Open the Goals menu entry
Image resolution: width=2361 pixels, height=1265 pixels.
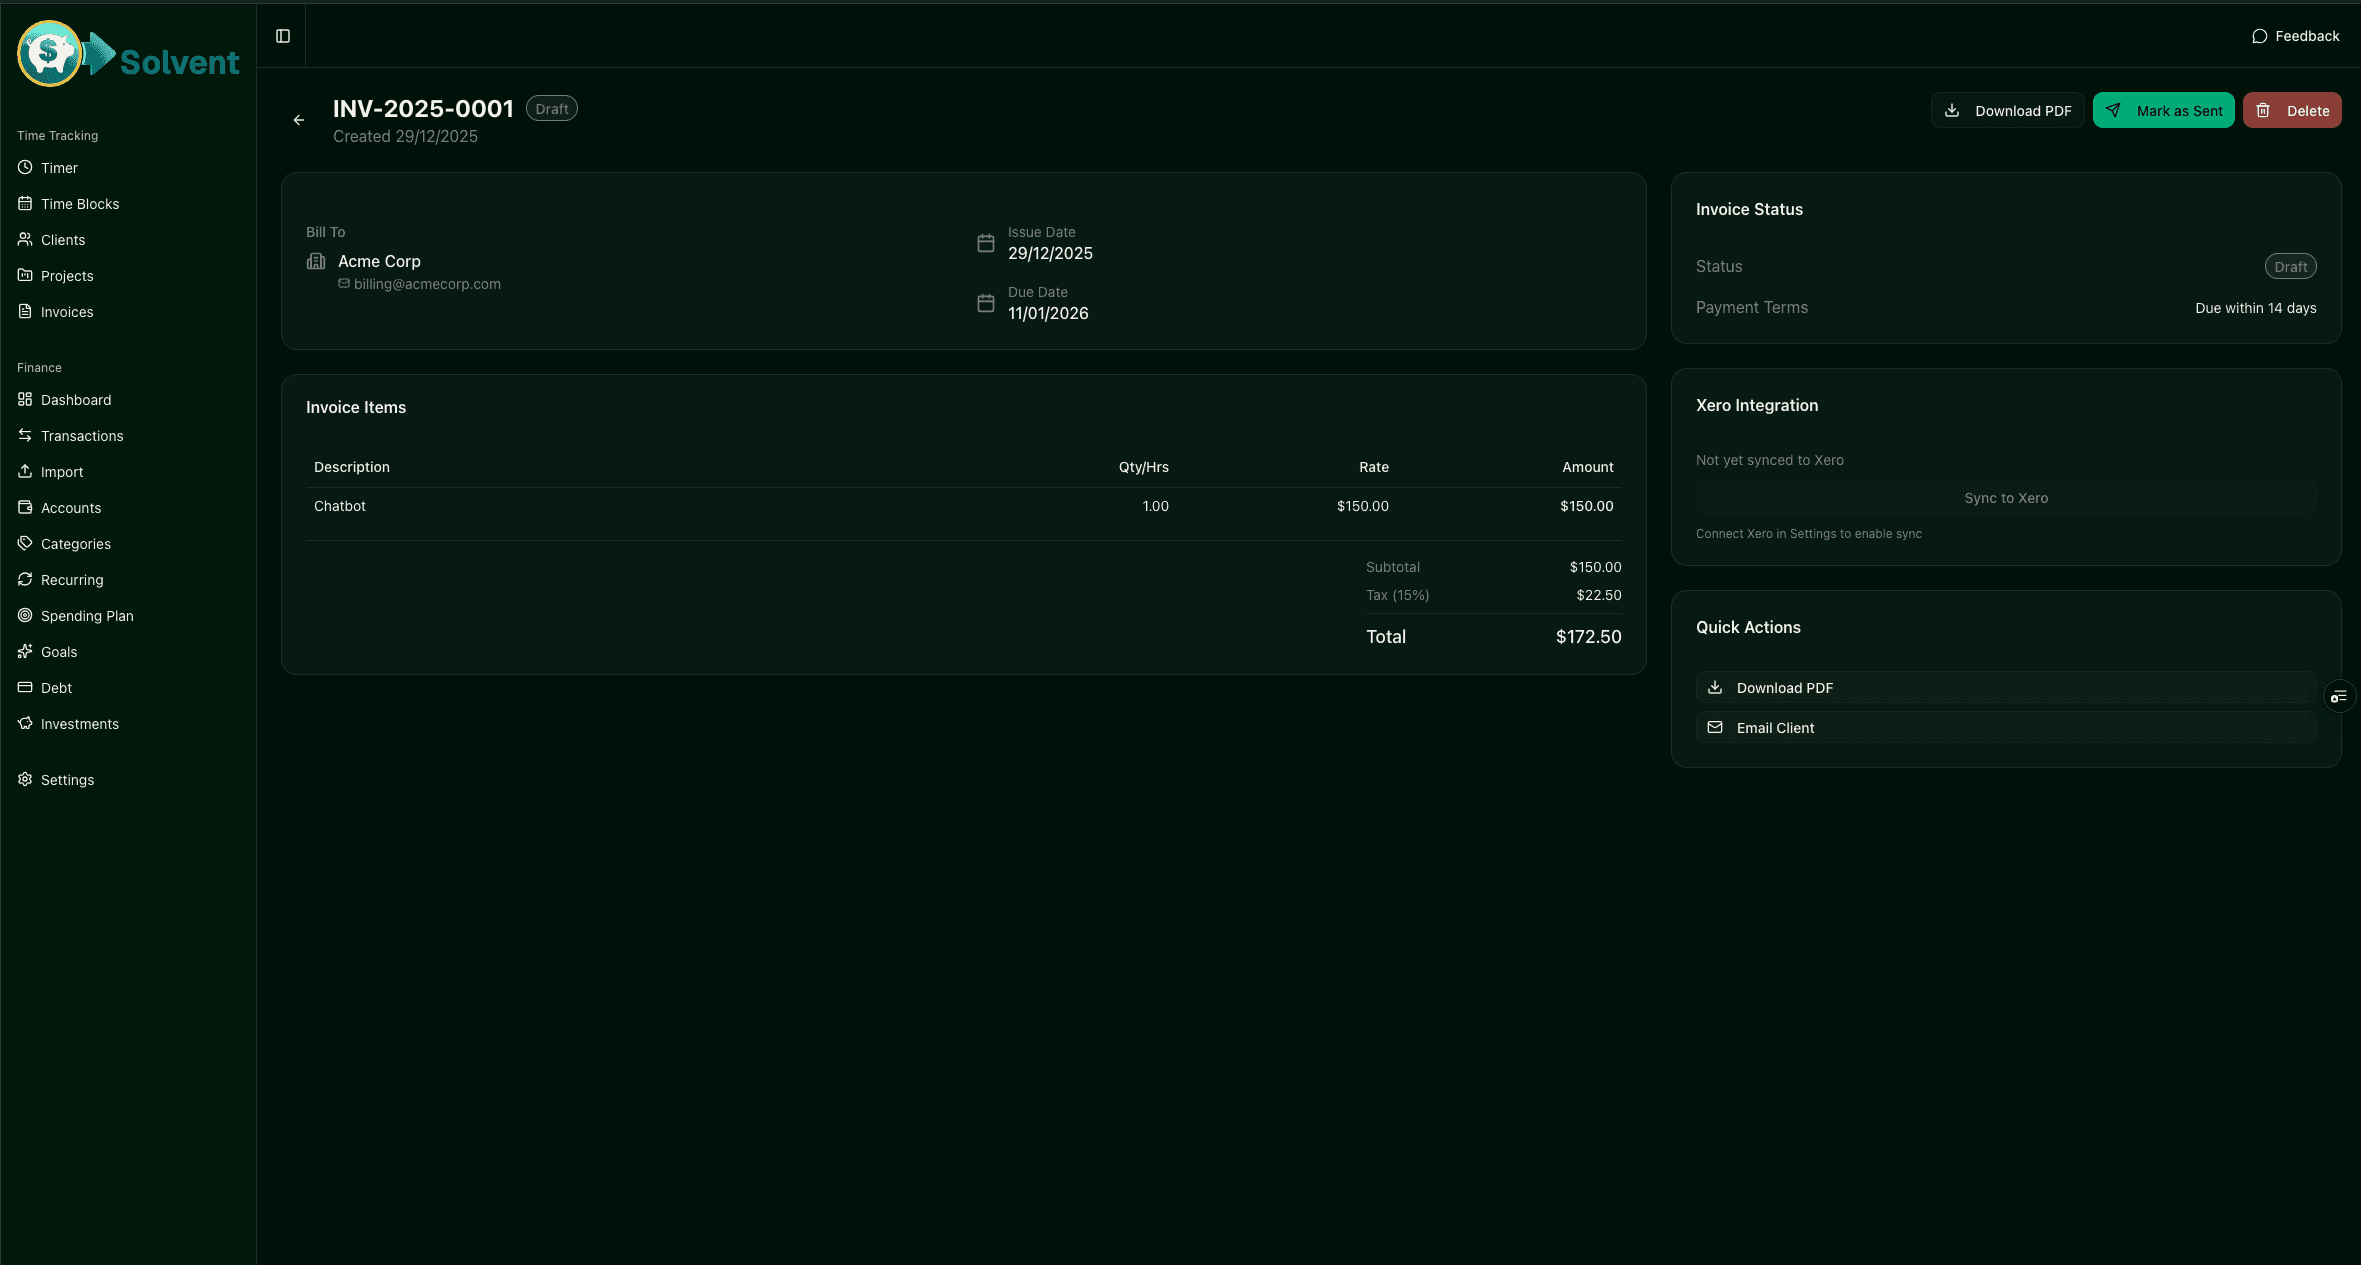click(58, 651)
